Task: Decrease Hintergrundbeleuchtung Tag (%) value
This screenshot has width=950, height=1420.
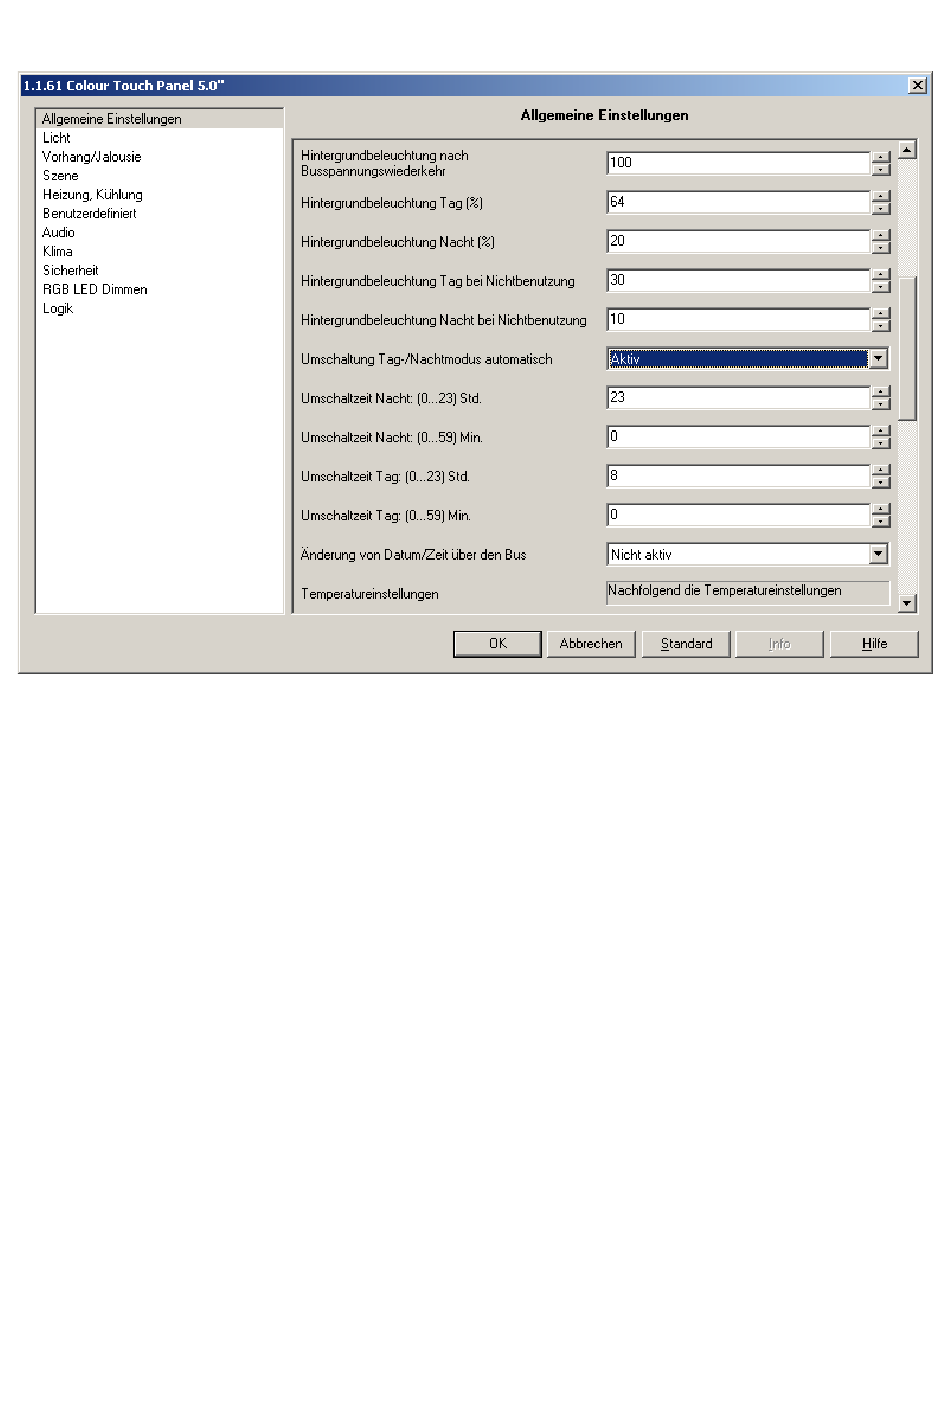Action: click(x=880, y=208)
